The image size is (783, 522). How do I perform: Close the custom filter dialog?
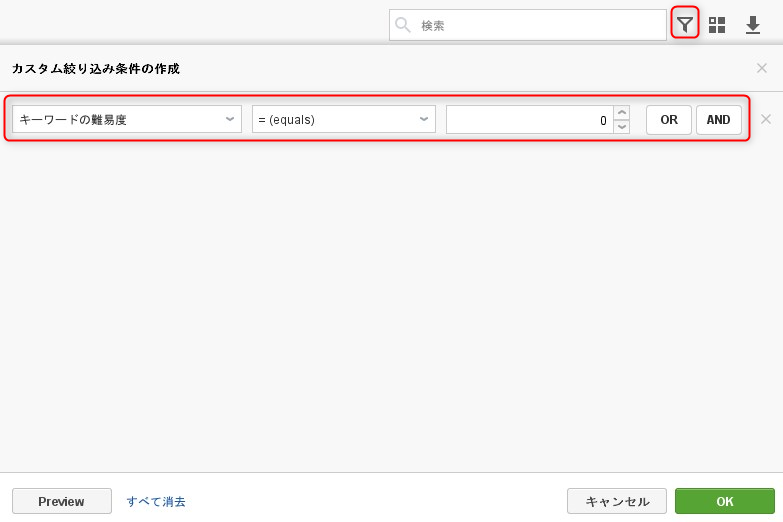tap(762, 68)
